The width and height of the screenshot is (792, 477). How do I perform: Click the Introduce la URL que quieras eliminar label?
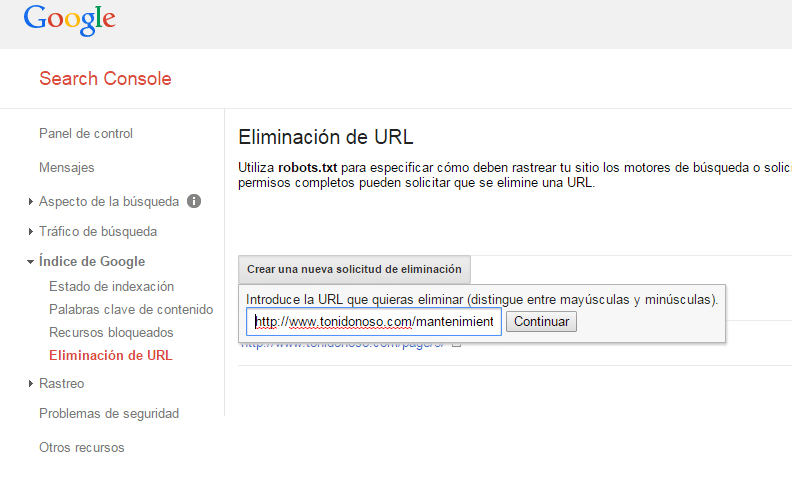point(482,299)
